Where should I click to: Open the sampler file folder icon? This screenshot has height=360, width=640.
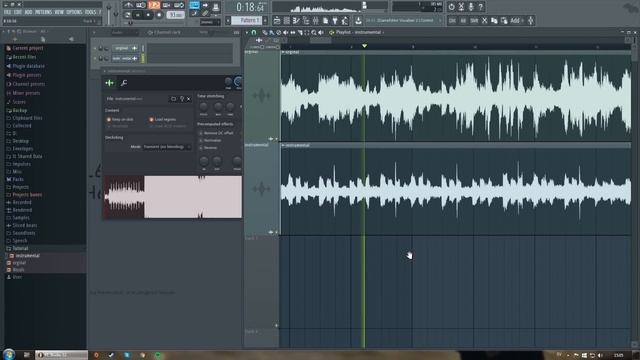click(x=173, y=99)
